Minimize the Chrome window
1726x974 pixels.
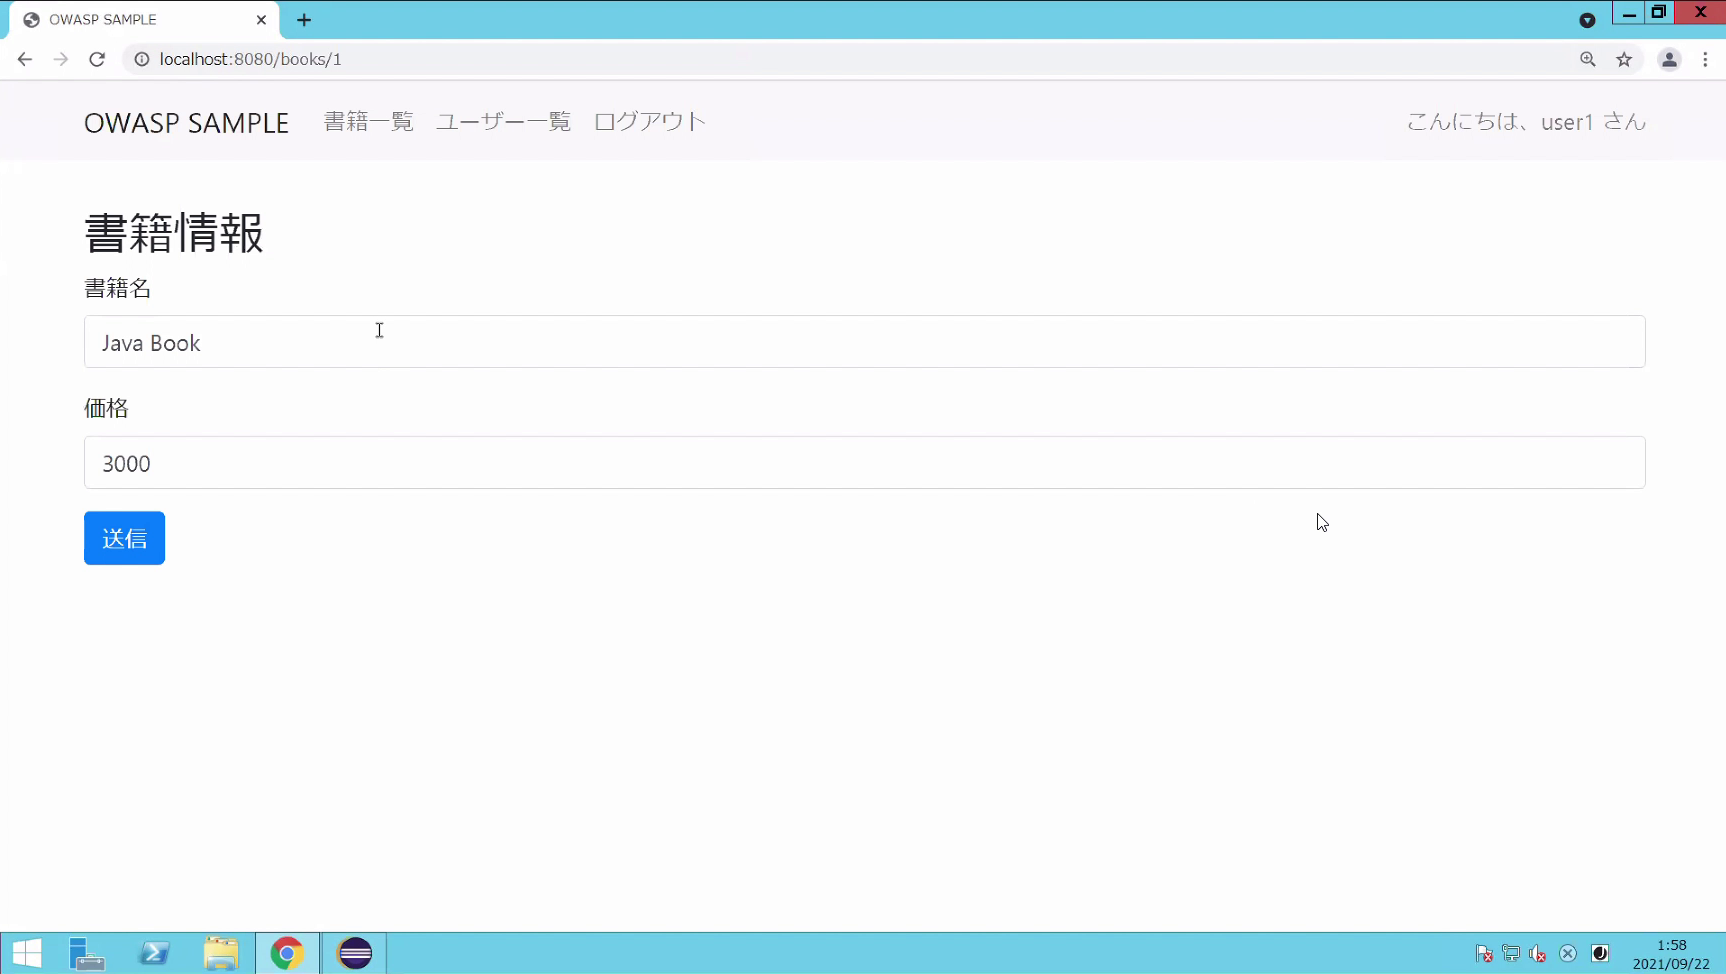pyautogui.click(x=1629, y=13)
